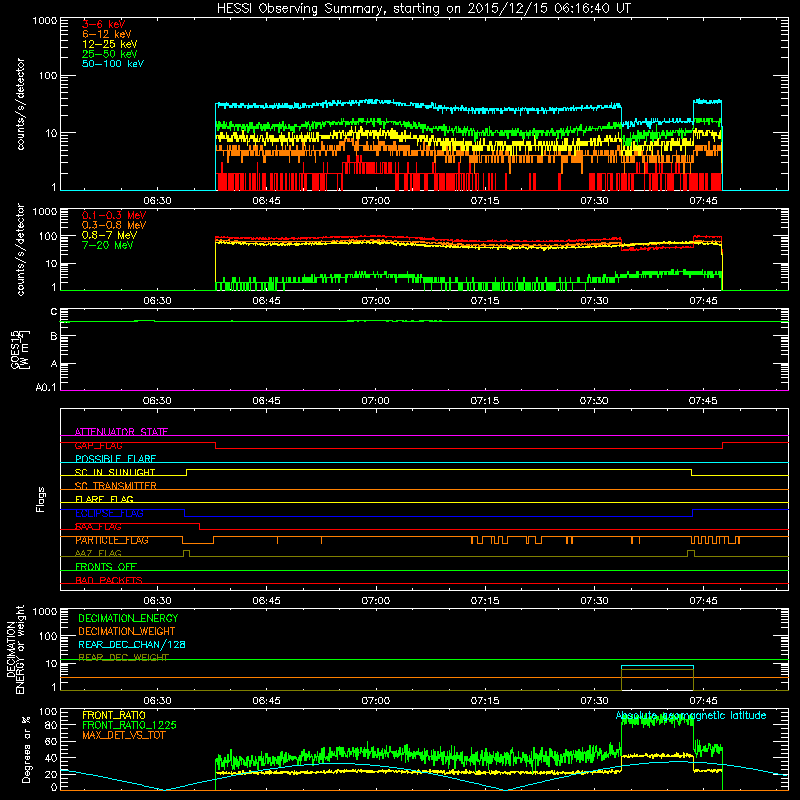Select the FLARE_FLAG label
This screenshot has width=800, height=800.
tap(104, 499)
